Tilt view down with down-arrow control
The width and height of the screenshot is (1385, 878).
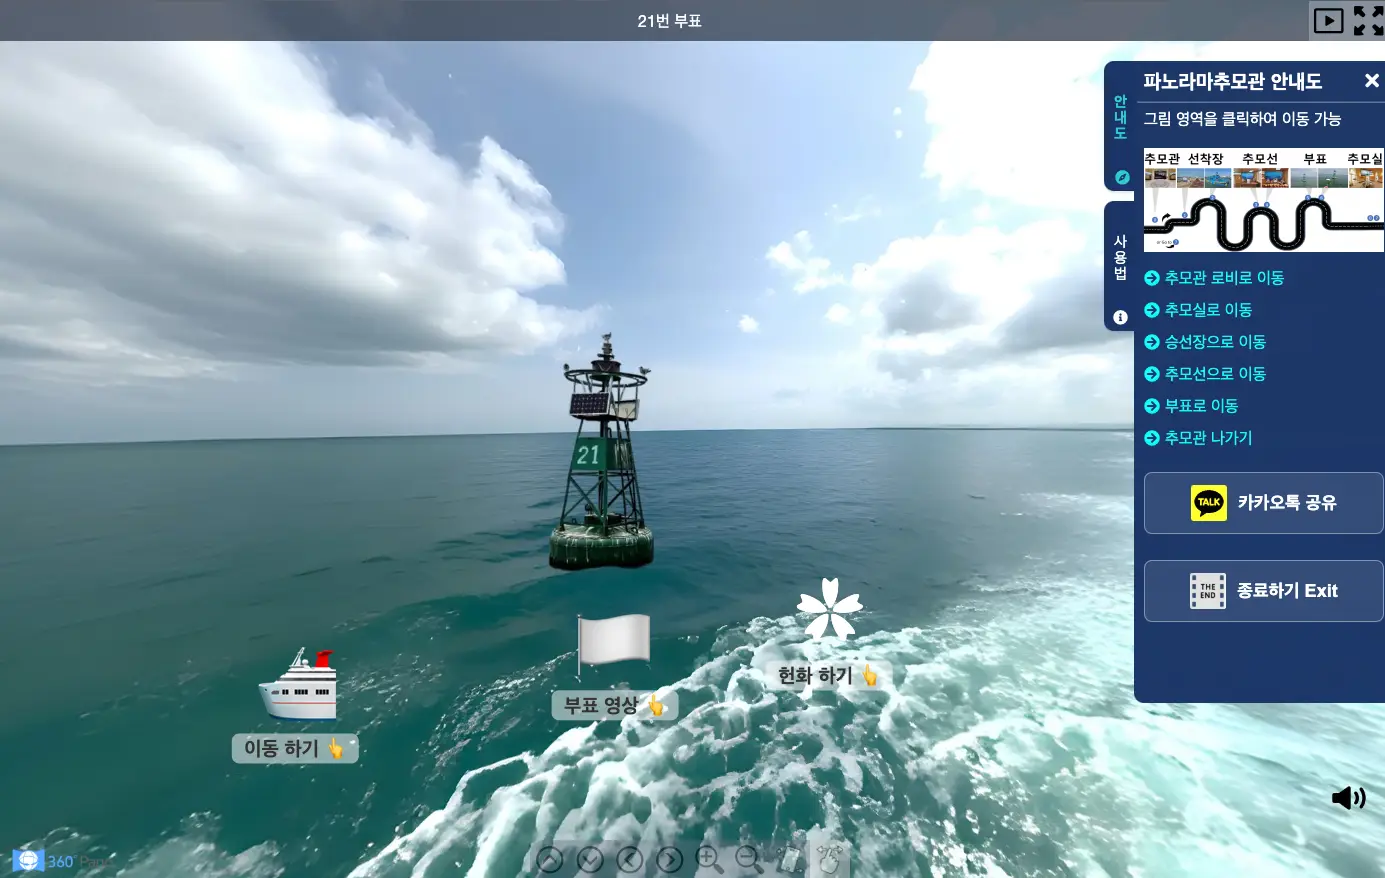(590, 859)
